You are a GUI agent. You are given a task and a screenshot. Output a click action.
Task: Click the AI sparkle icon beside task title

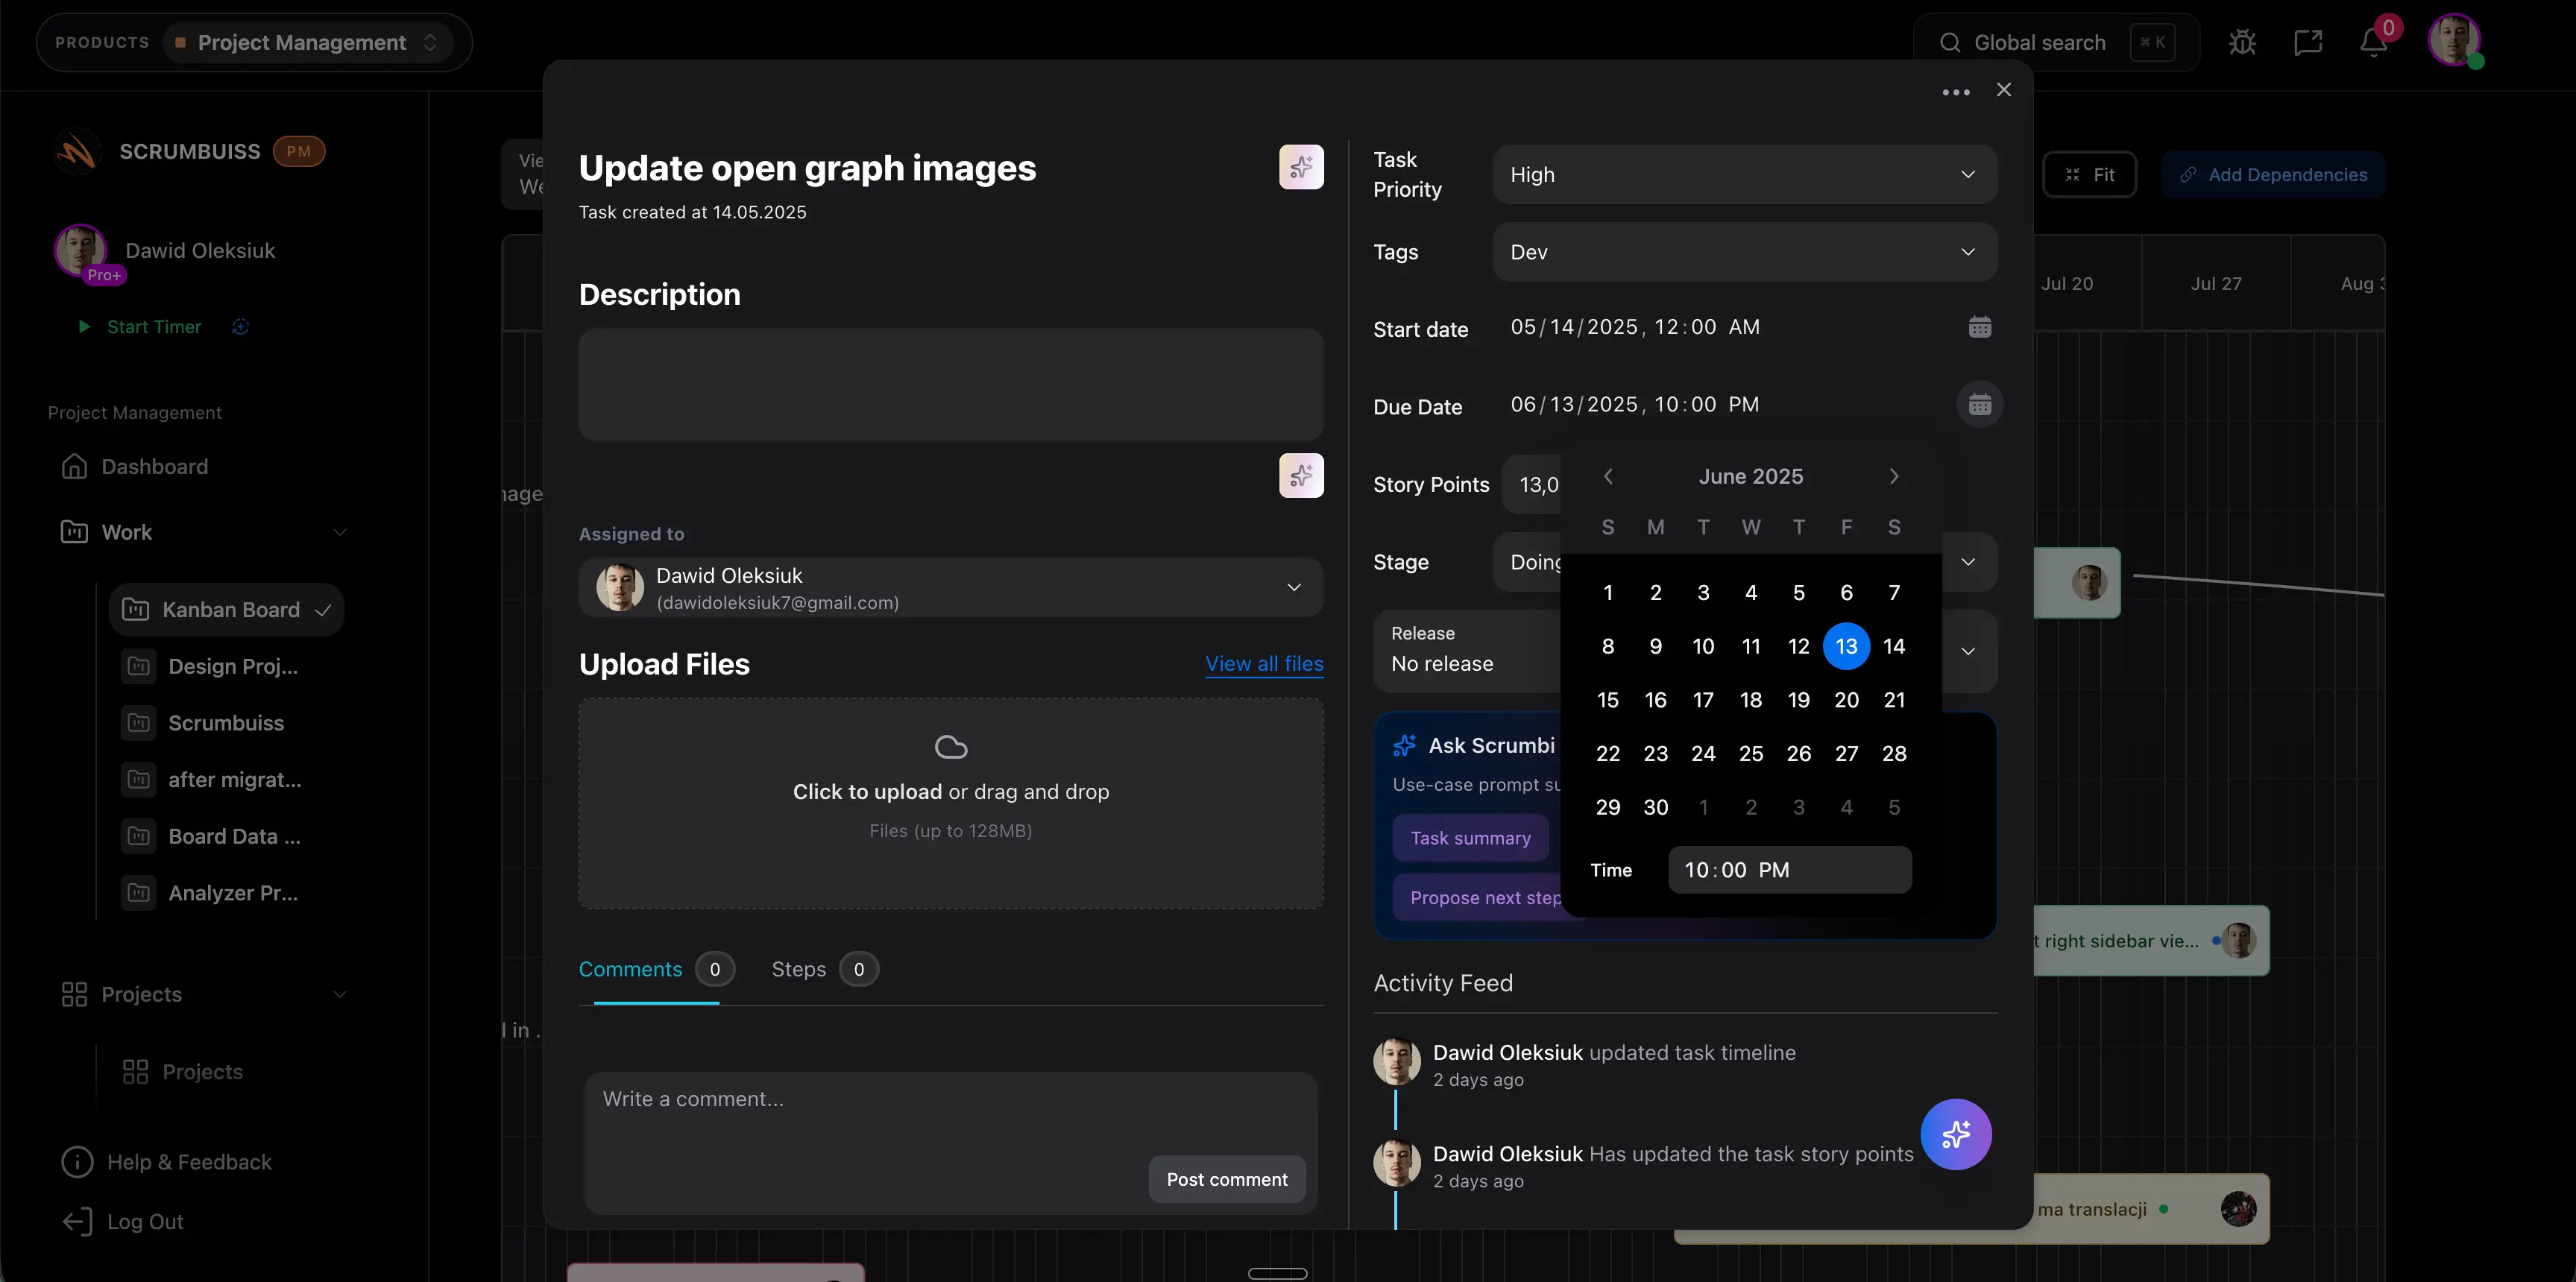[1301, 167]
